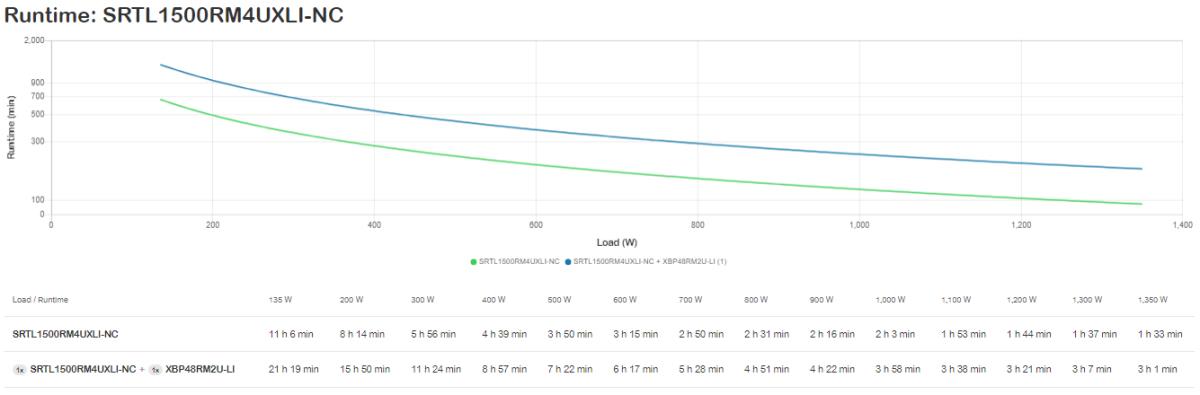Select the 1,350 W column header

coord(1151,299)
